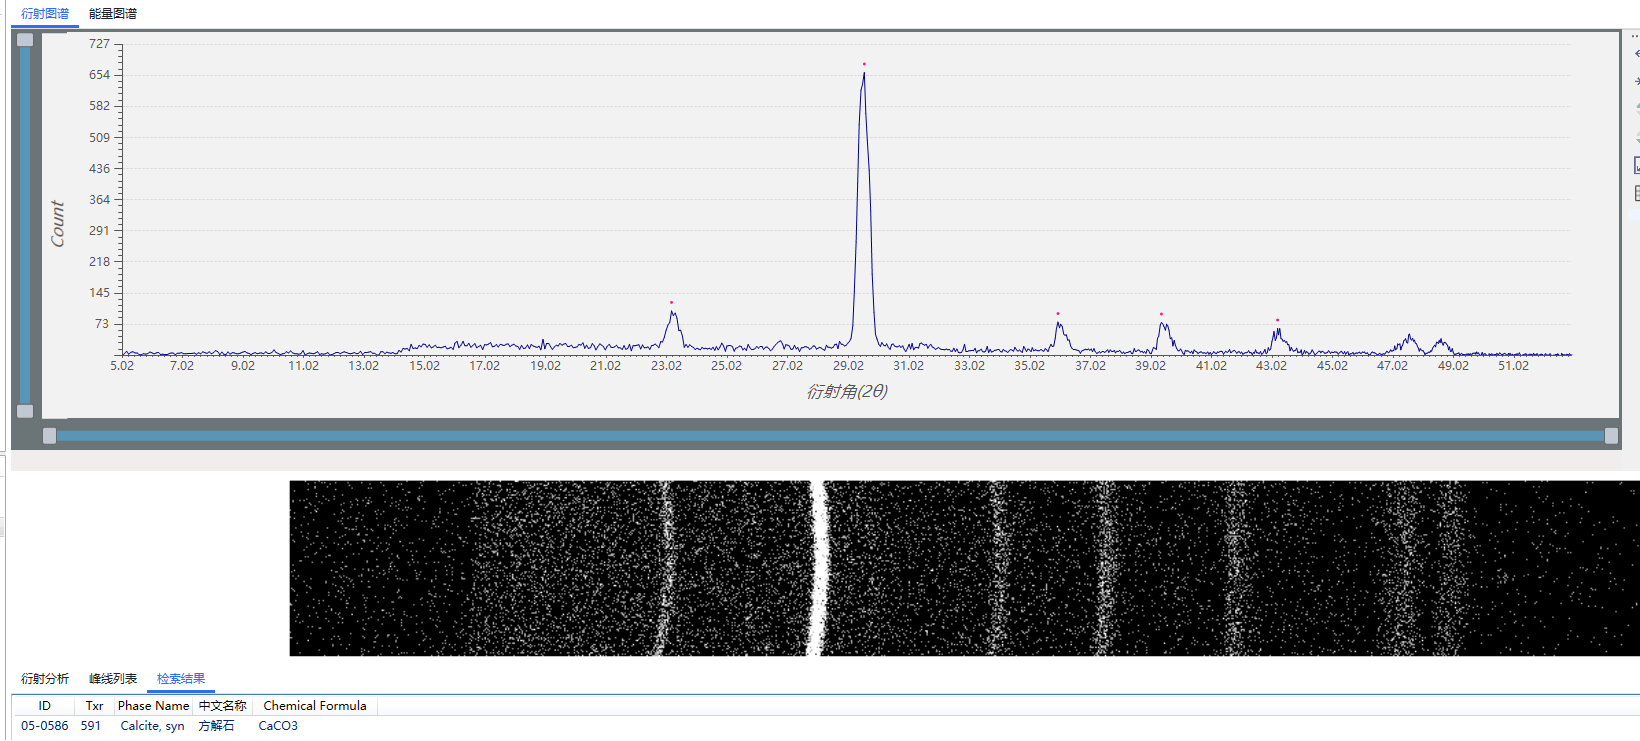
Task: Select the 衍射图谱 tab
Action: pos(45,14)
